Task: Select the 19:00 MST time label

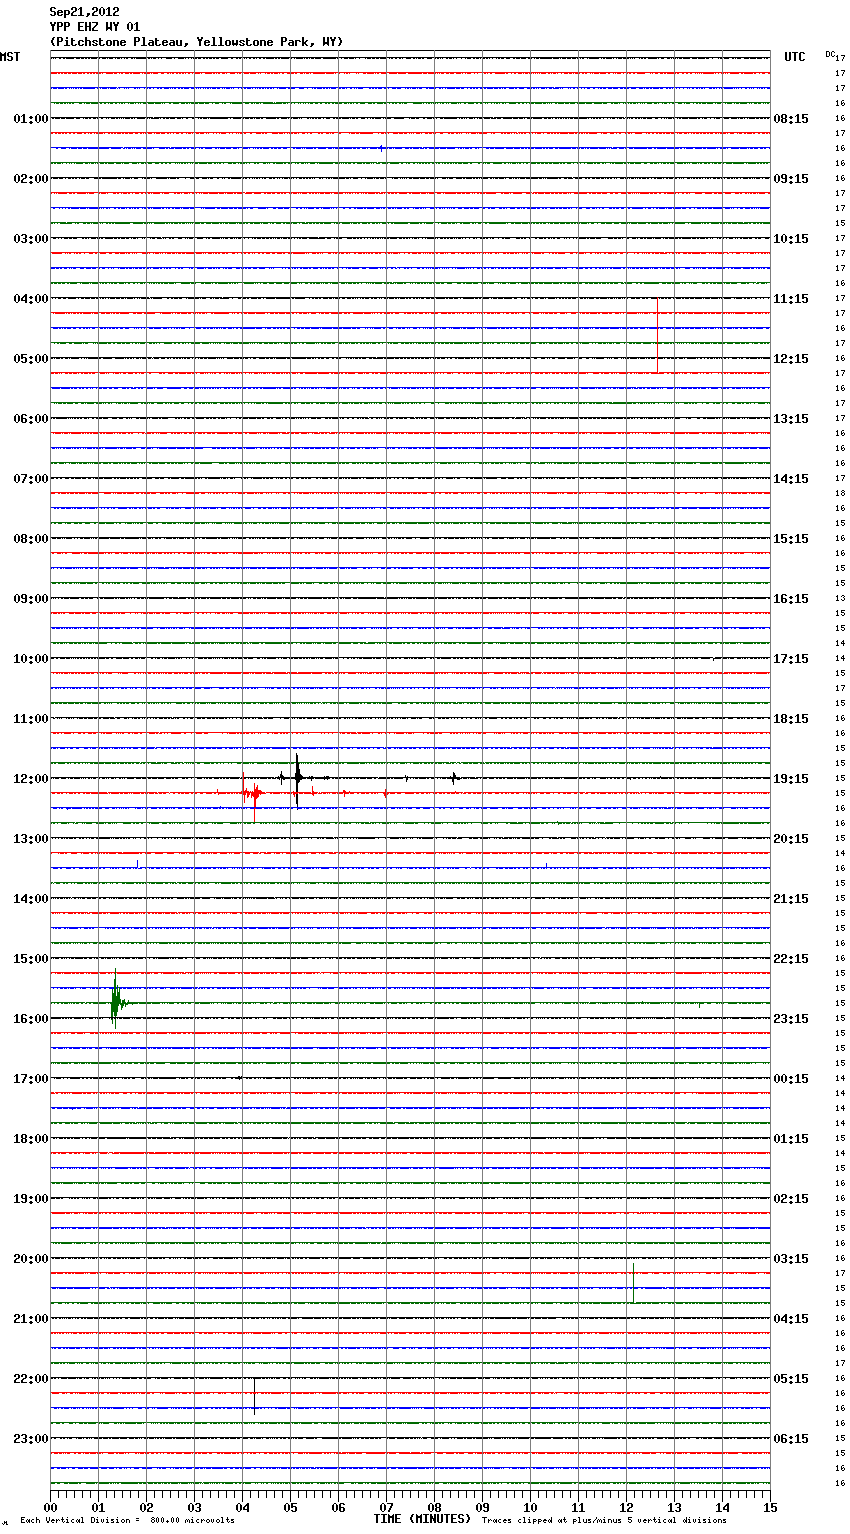Action: pyautogui.click(x=31, y=1199)
